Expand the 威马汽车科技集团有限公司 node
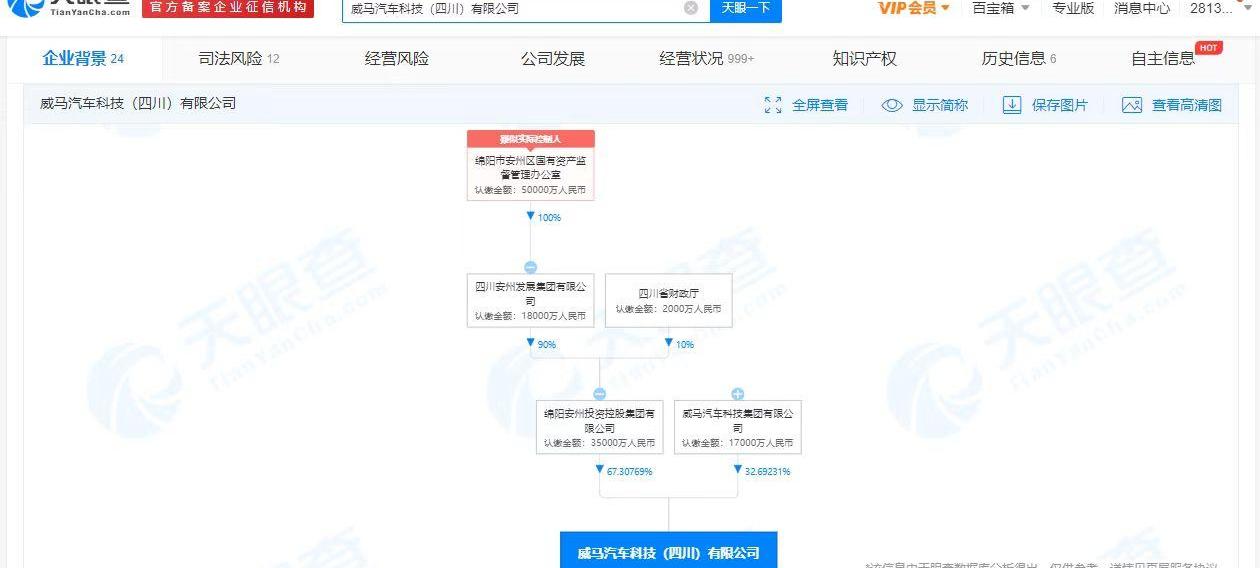The image size is (1260, 568). tap(738, 394)
